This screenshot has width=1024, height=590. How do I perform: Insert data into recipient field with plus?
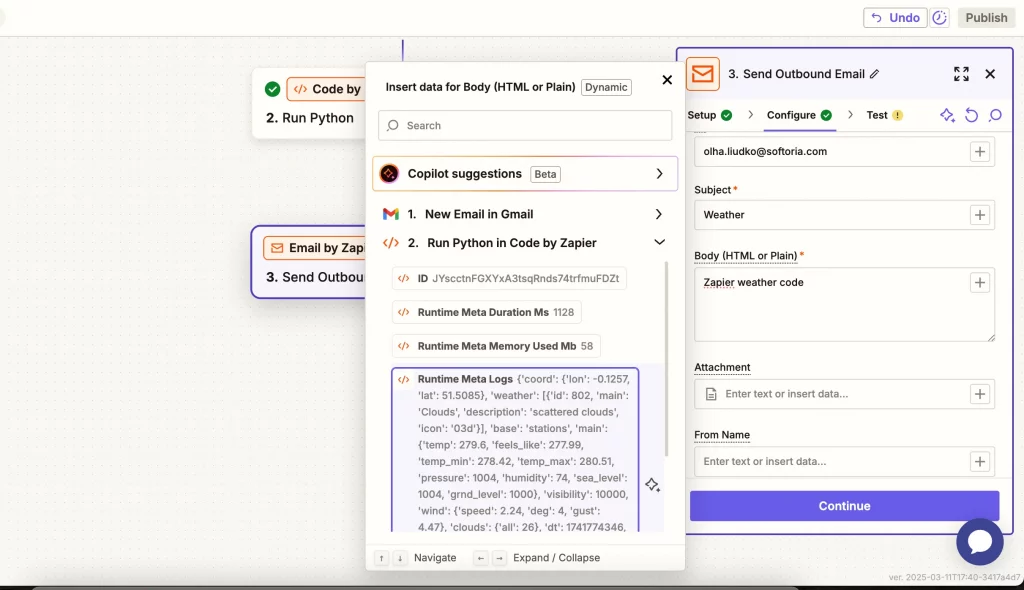tap(980, 152)
